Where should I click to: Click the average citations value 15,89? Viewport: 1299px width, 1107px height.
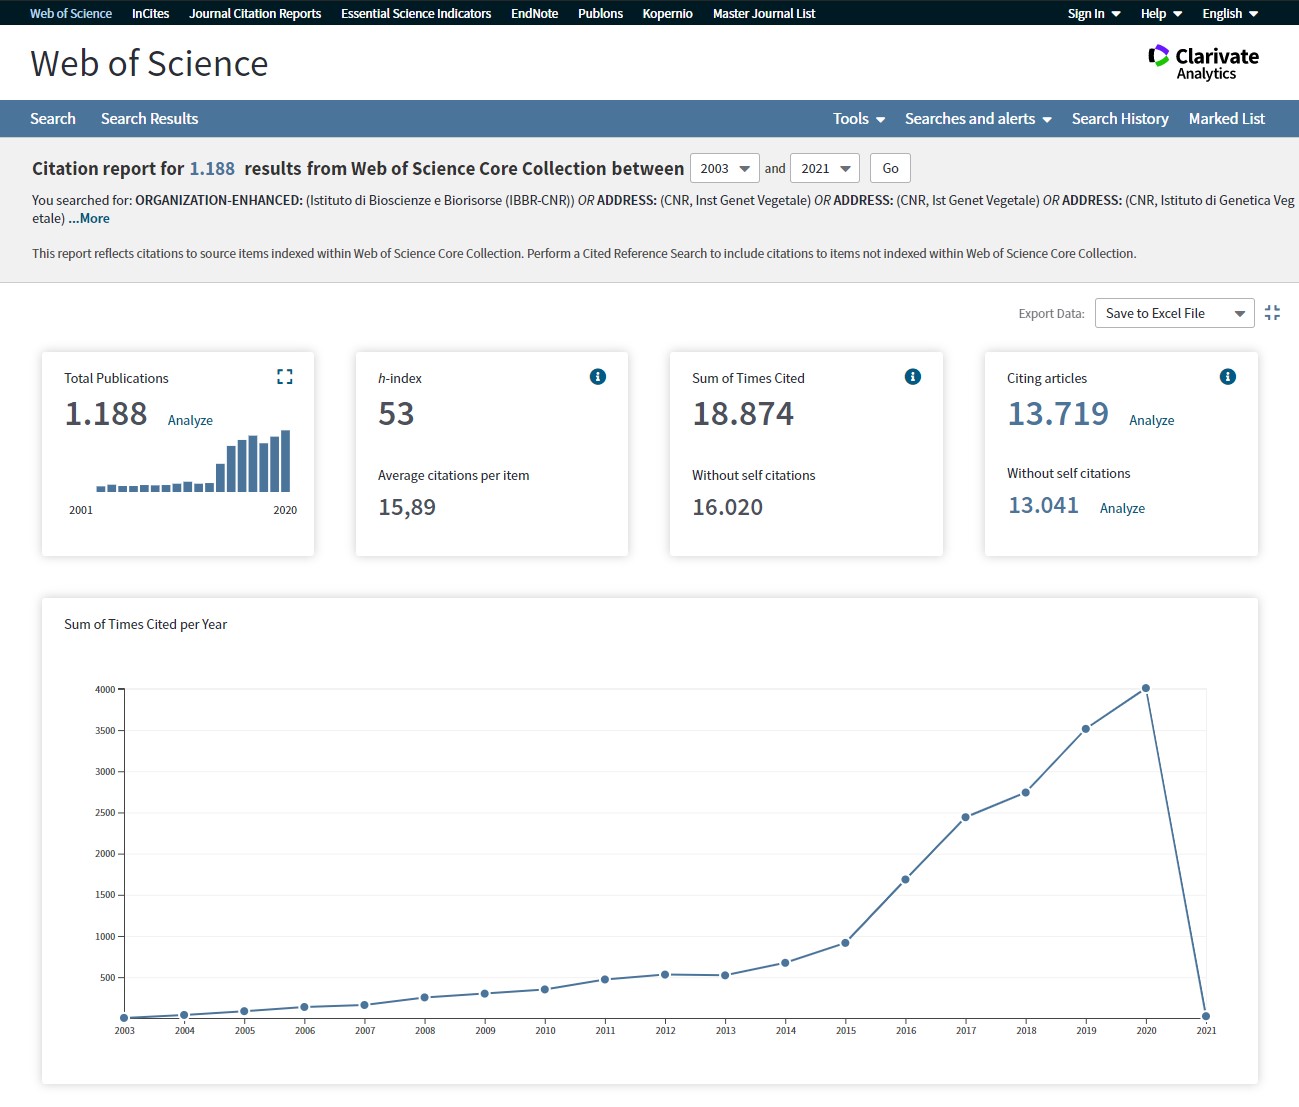407,507
